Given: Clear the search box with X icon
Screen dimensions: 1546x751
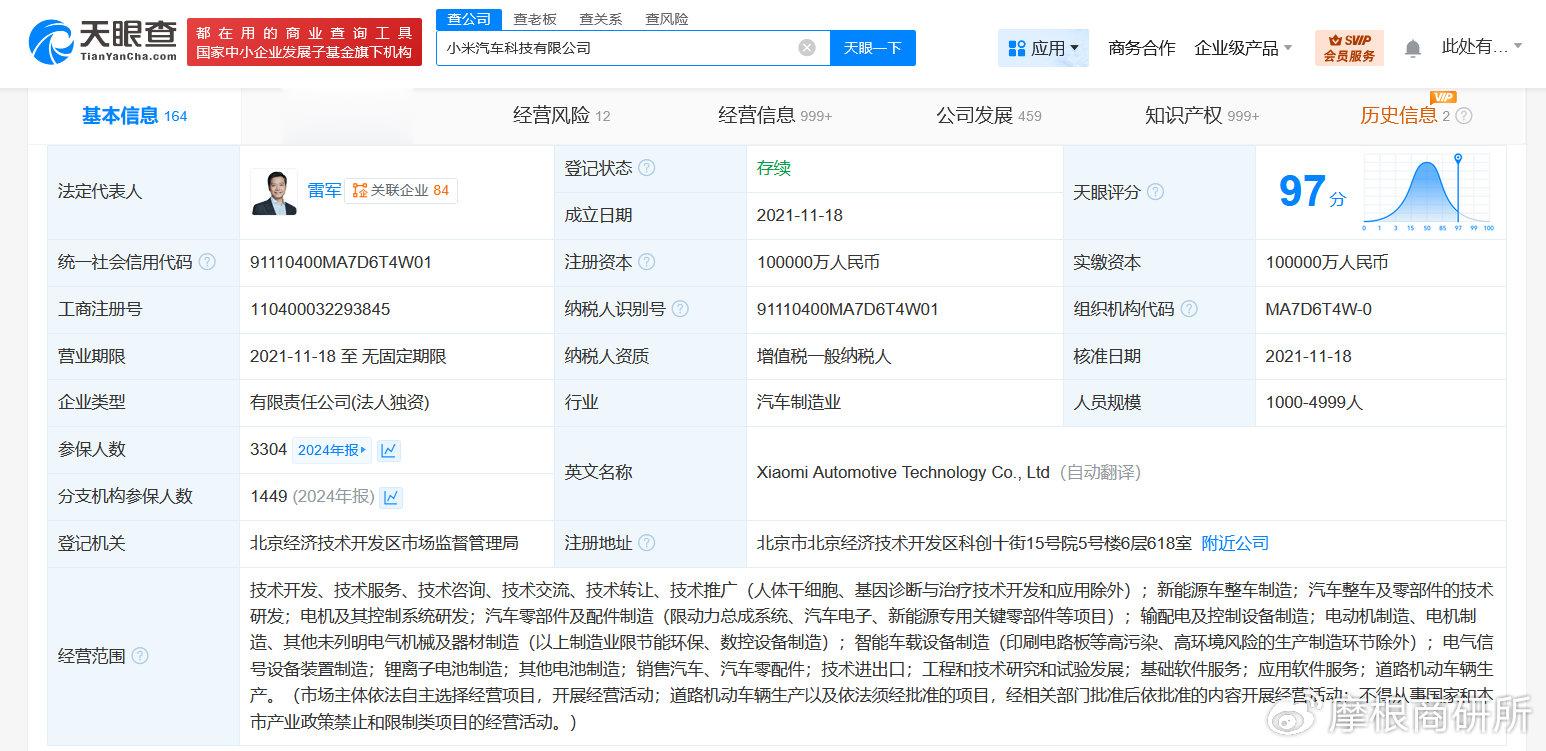Looking at the screenshot, I should pos(807,48).
